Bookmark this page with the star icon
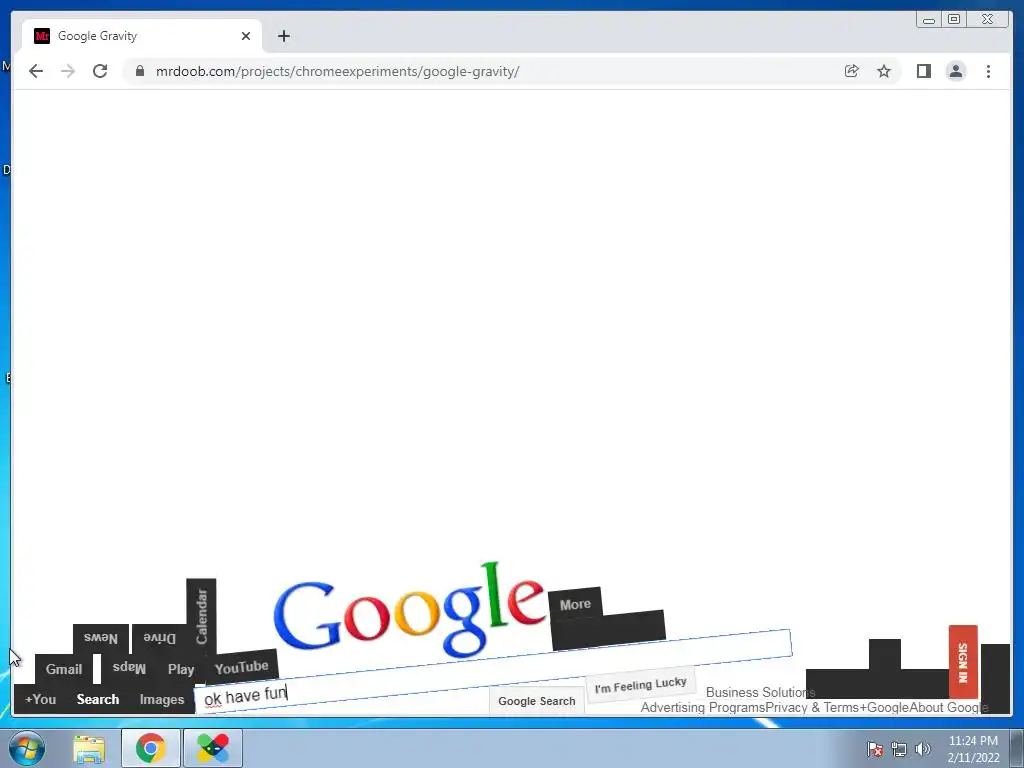This screenshot has width=1024, height=768. pos(884,71)
